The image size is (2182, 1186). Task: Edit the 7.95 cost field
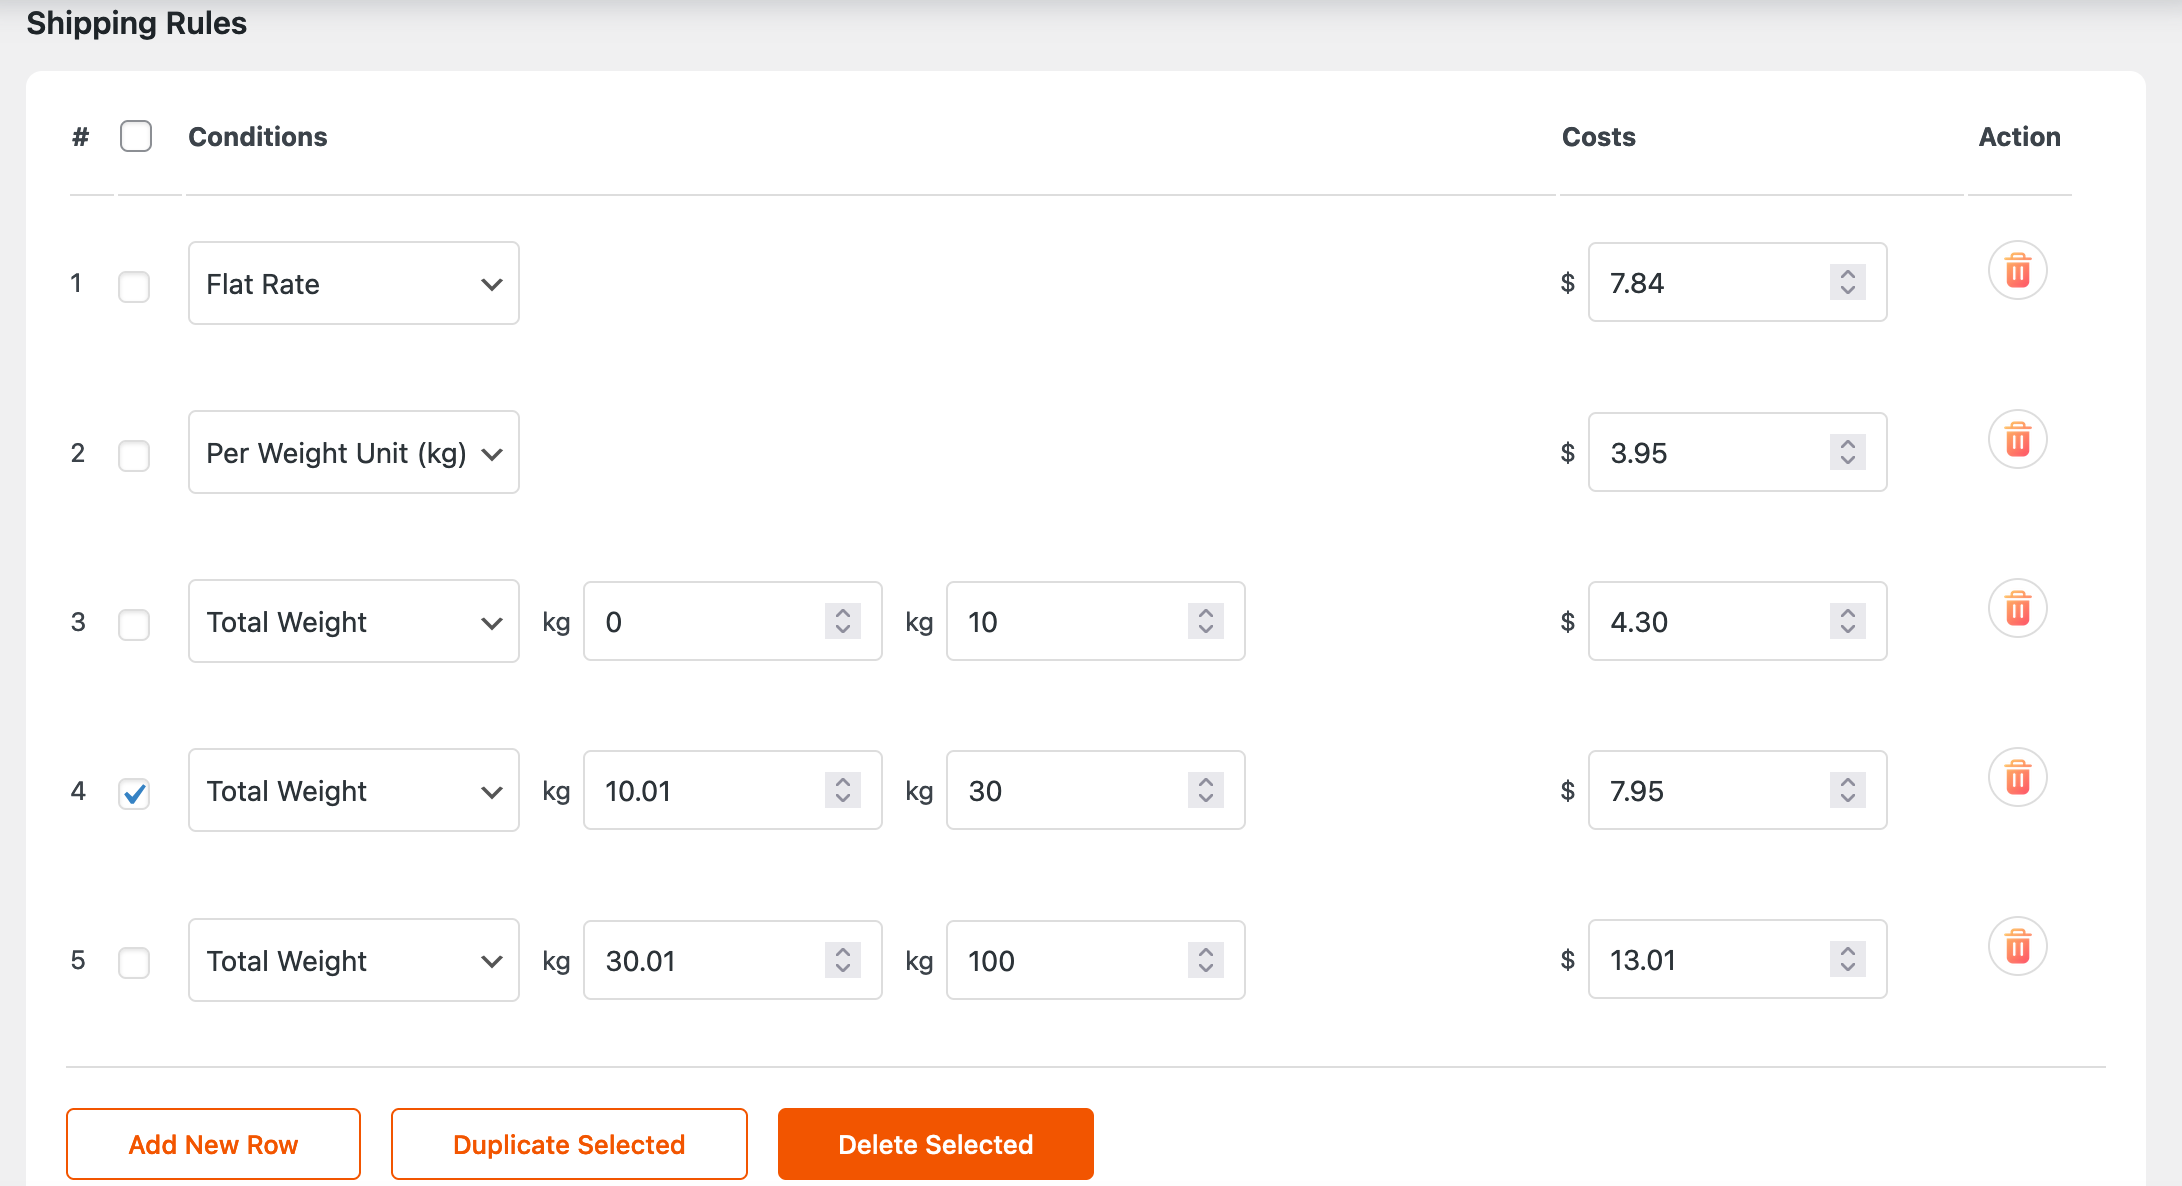tap(1738, 790)
